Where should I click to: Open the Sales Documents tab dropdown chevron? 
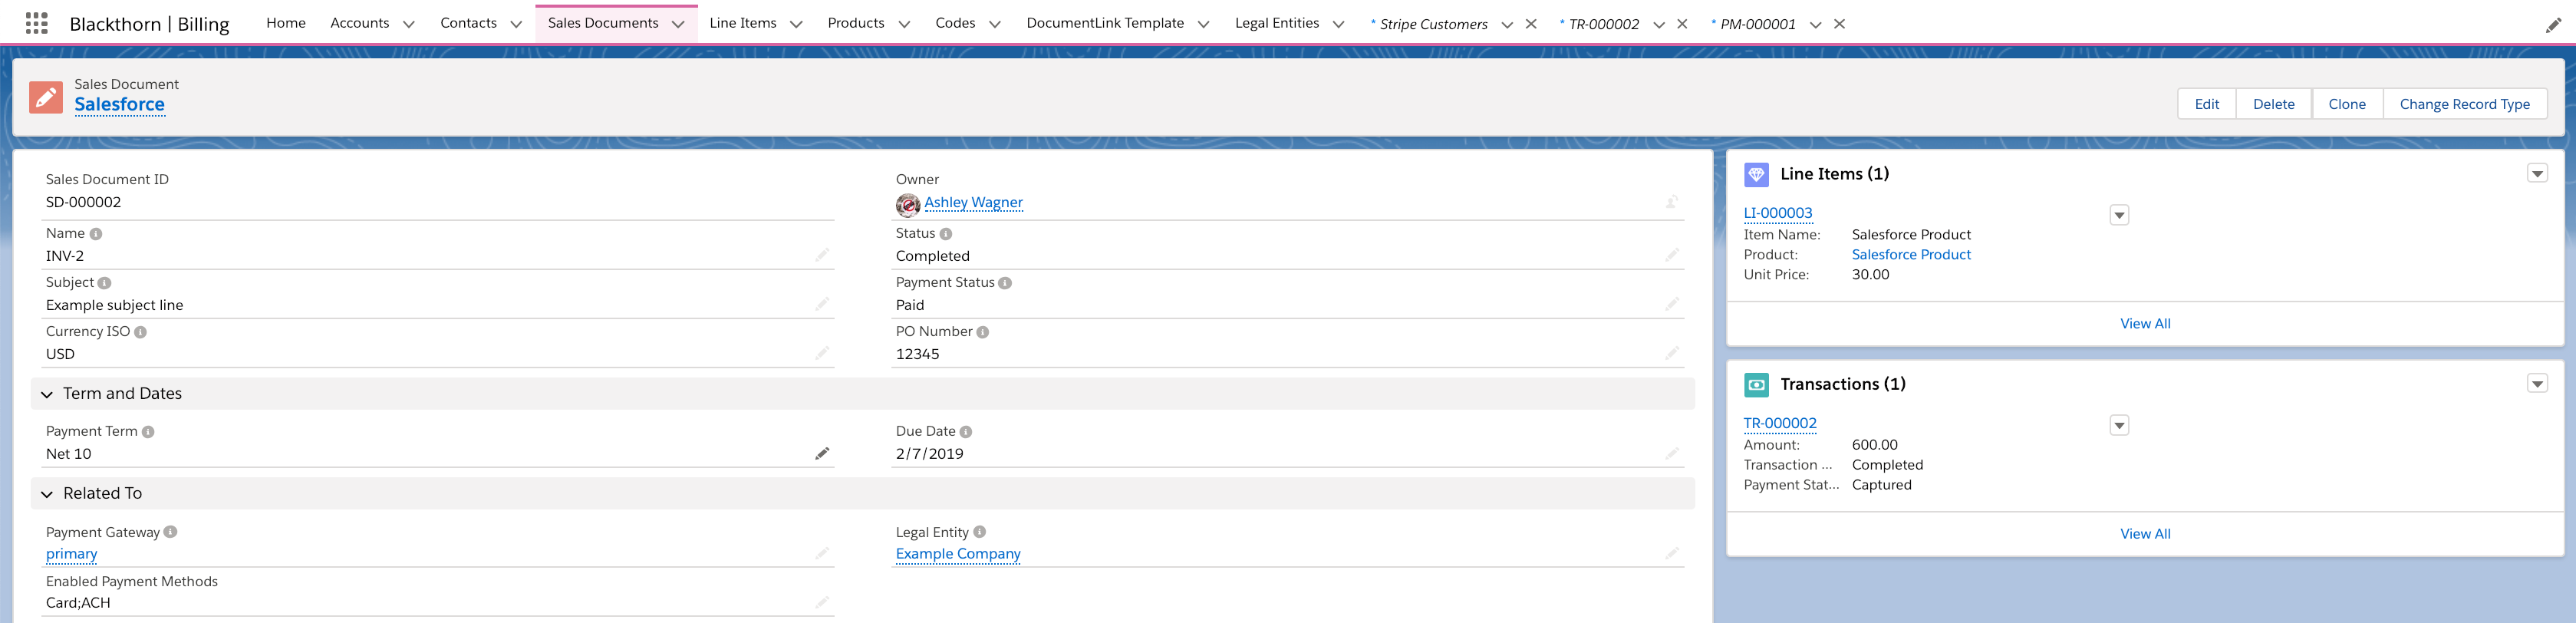(x=678, y=25)
